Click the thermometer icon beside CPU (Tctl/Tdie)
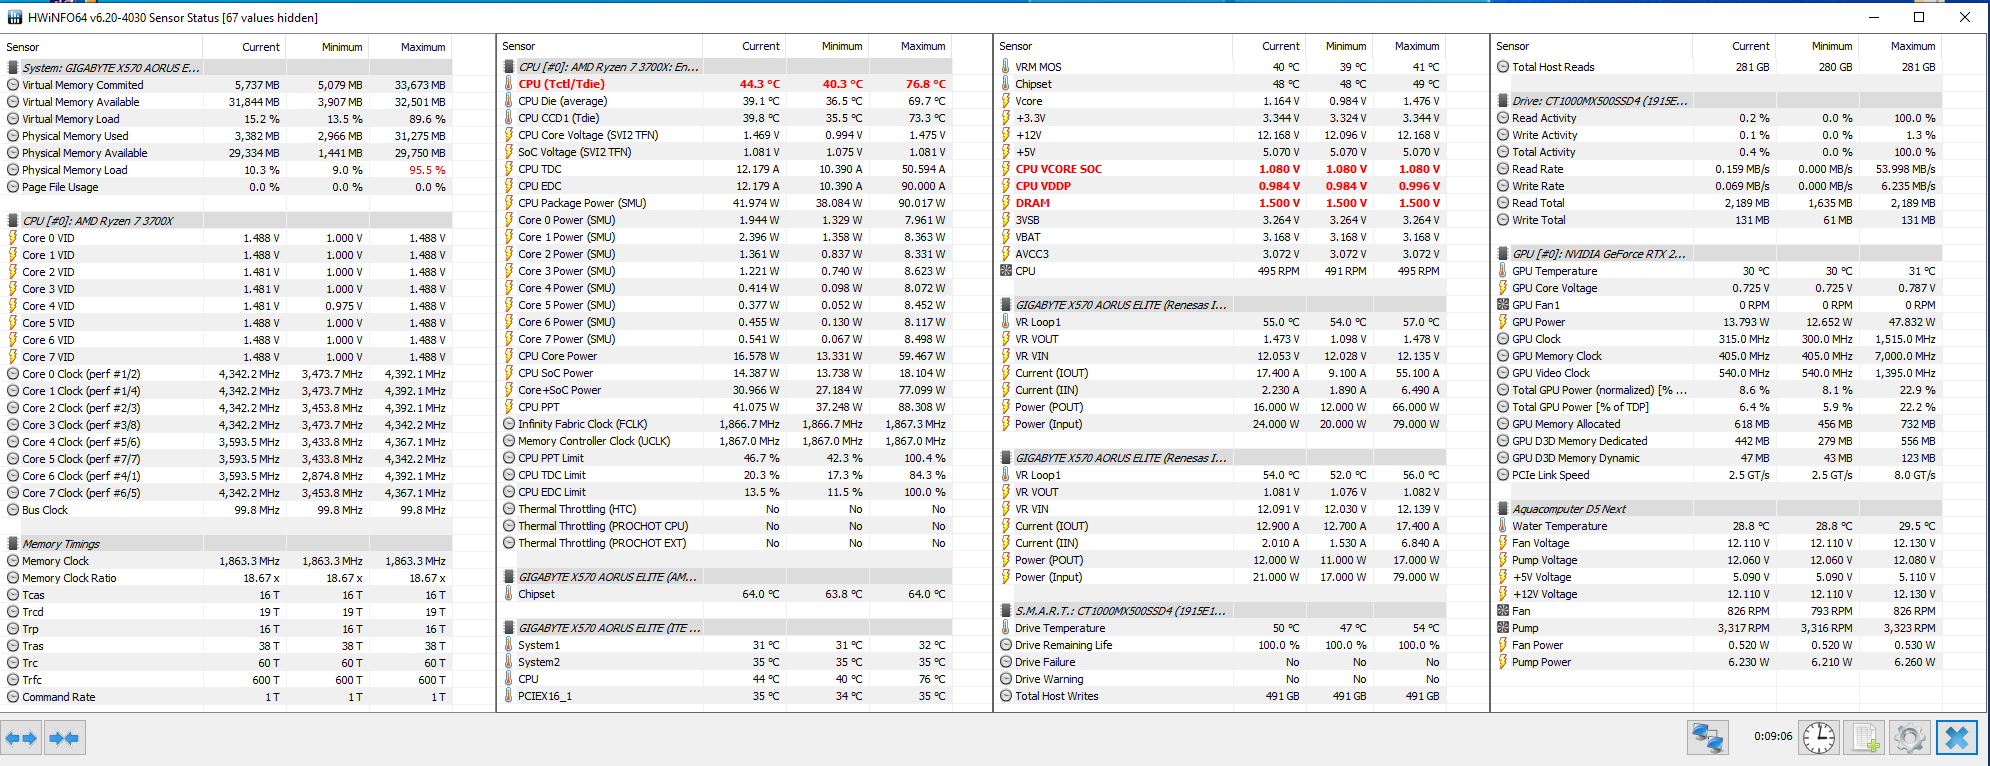1990x766 pixels. click(509, 84)
